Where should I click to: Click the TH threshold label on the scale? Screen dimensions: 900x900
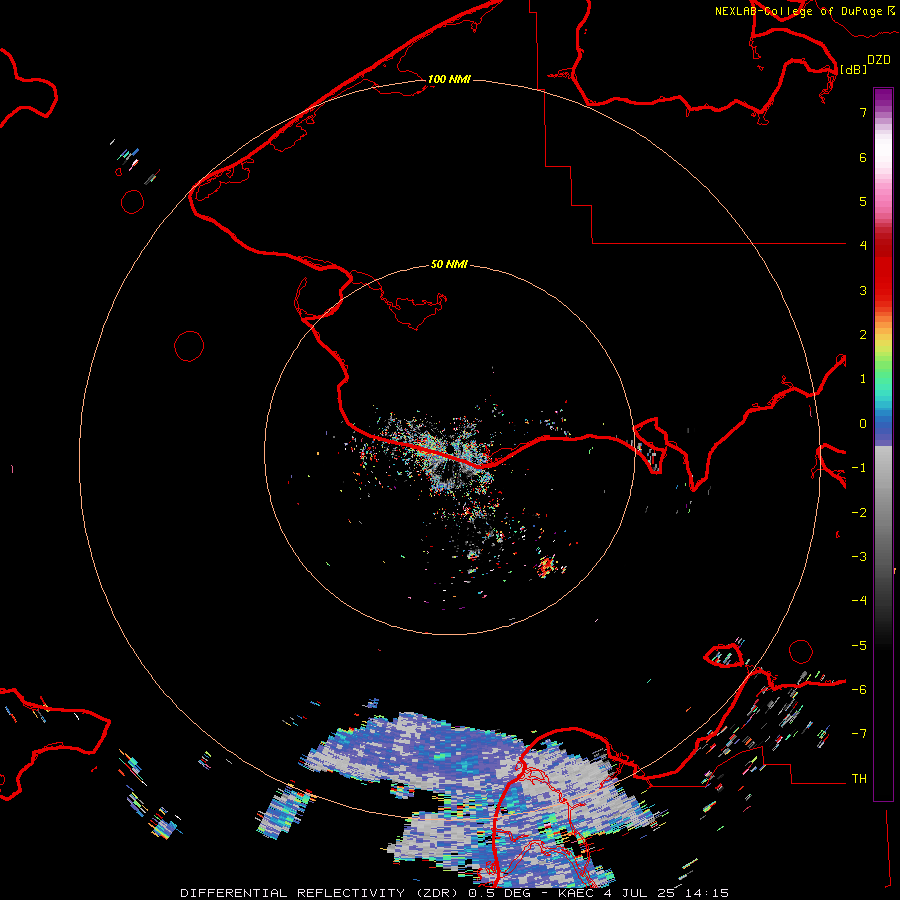pyautogui.click(x=859, y=779)
